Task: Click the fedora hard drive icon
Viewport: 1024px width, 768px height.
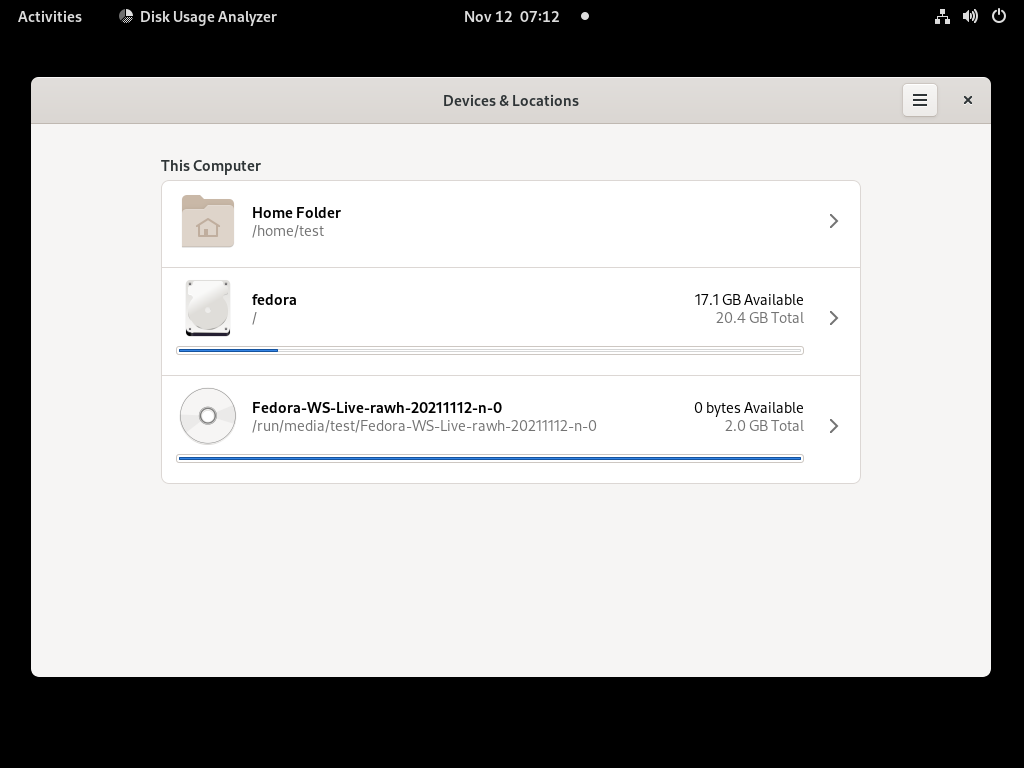Action: click(208, 308)
